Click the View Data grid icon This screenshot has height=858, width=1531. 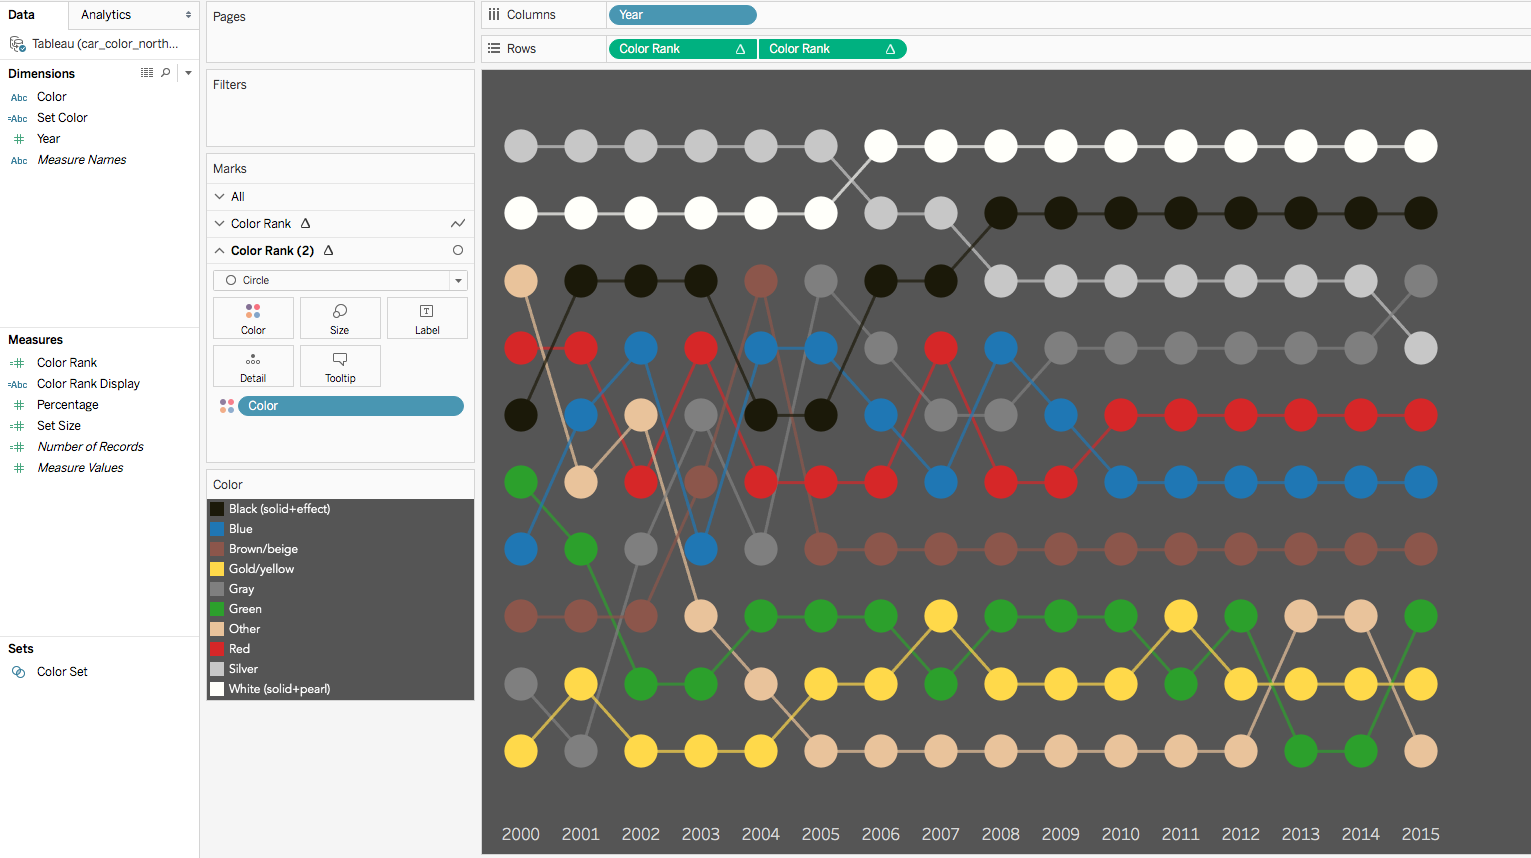pyautogui.click(x=146, y=72)
